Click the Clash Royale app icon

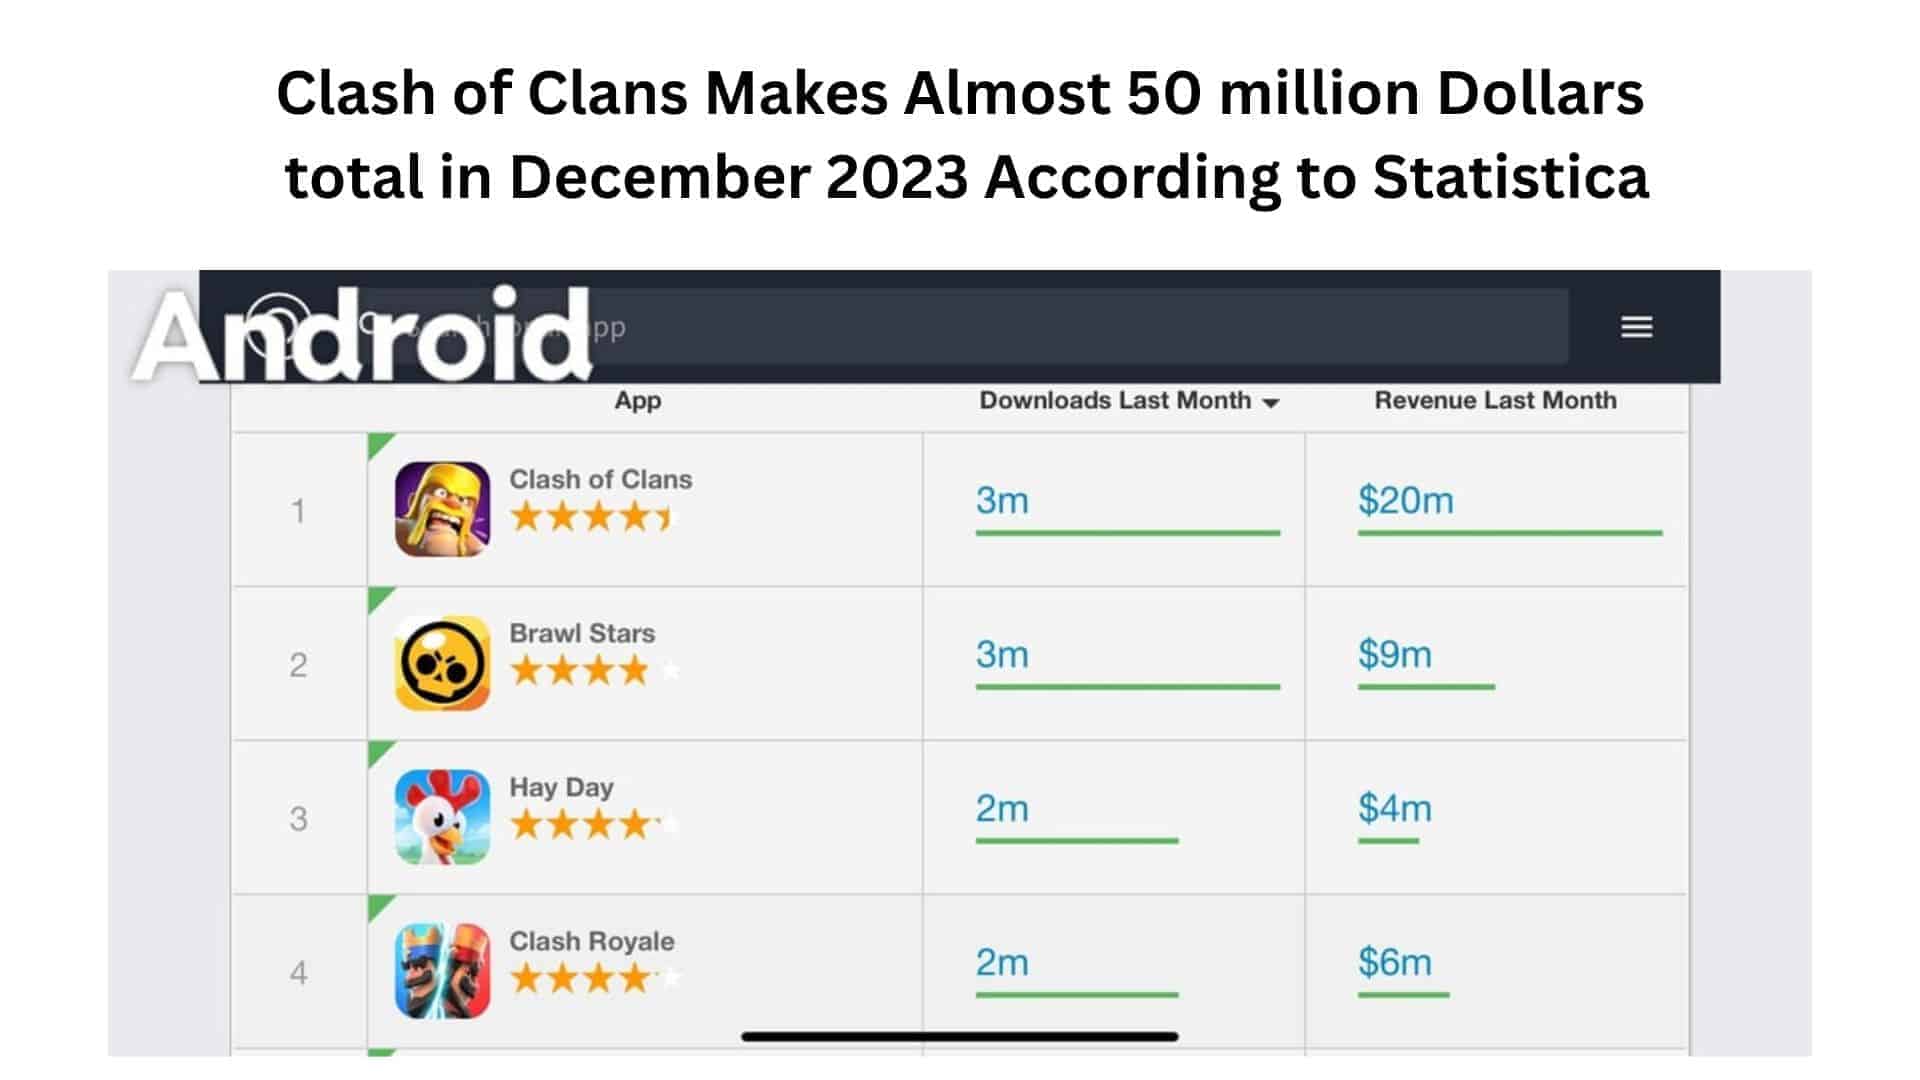tap(440, 970)
